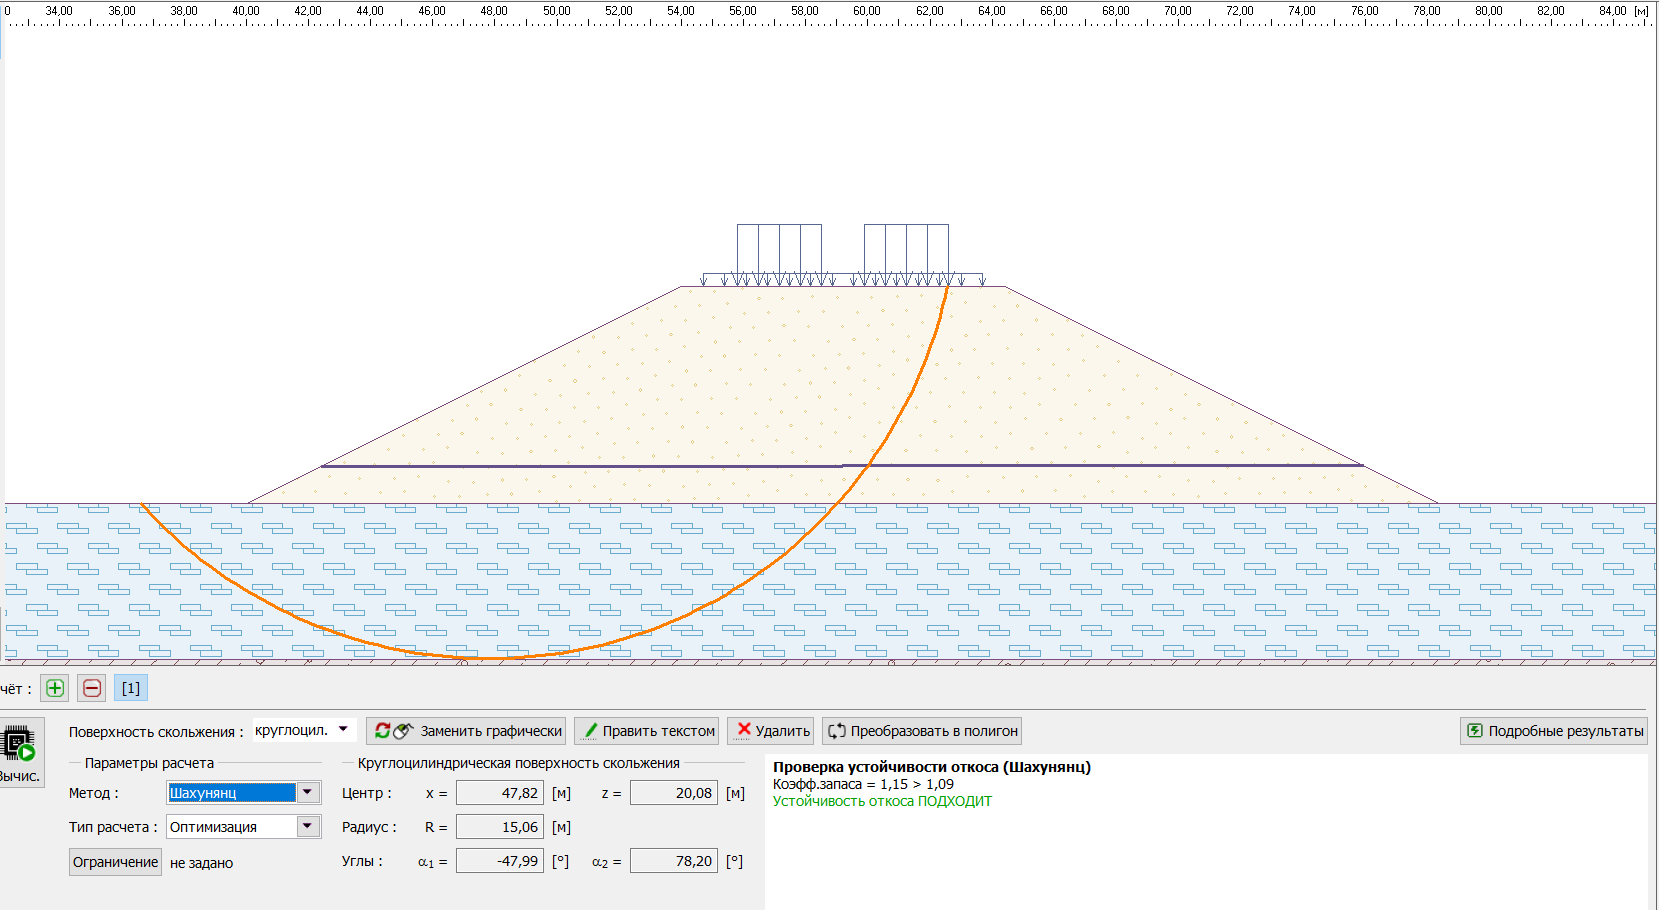Click the 'не задано' label
This screenshot has width=1659, height=910.
201,863
